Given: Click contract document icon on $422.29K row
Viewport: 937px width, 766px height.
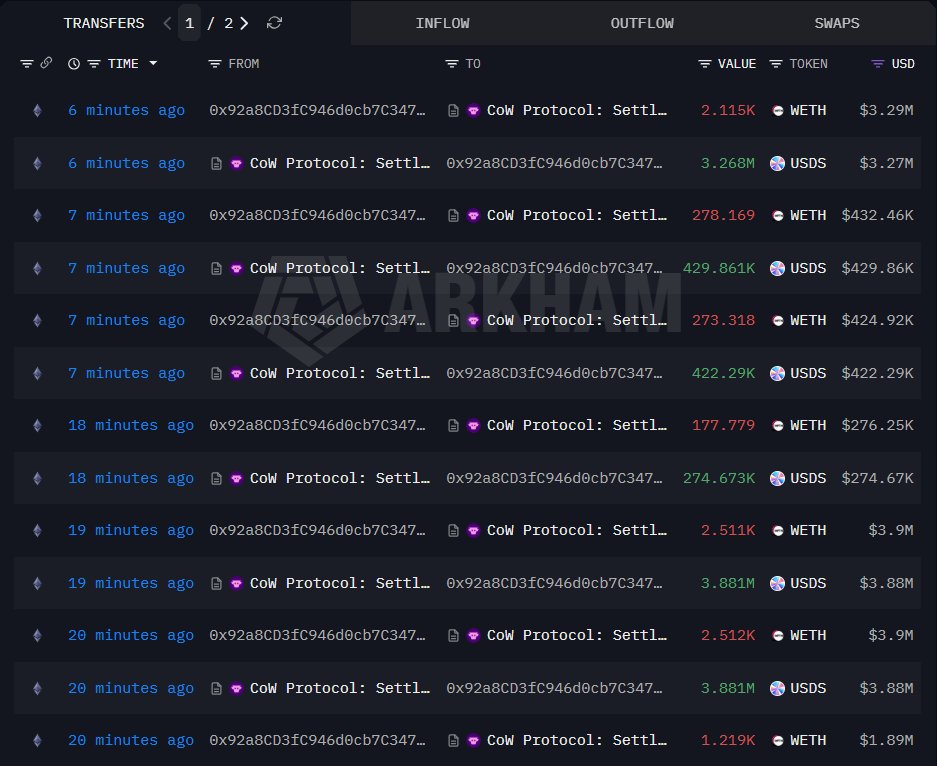Looking at the screenshot, I should [x=216, y=373].
